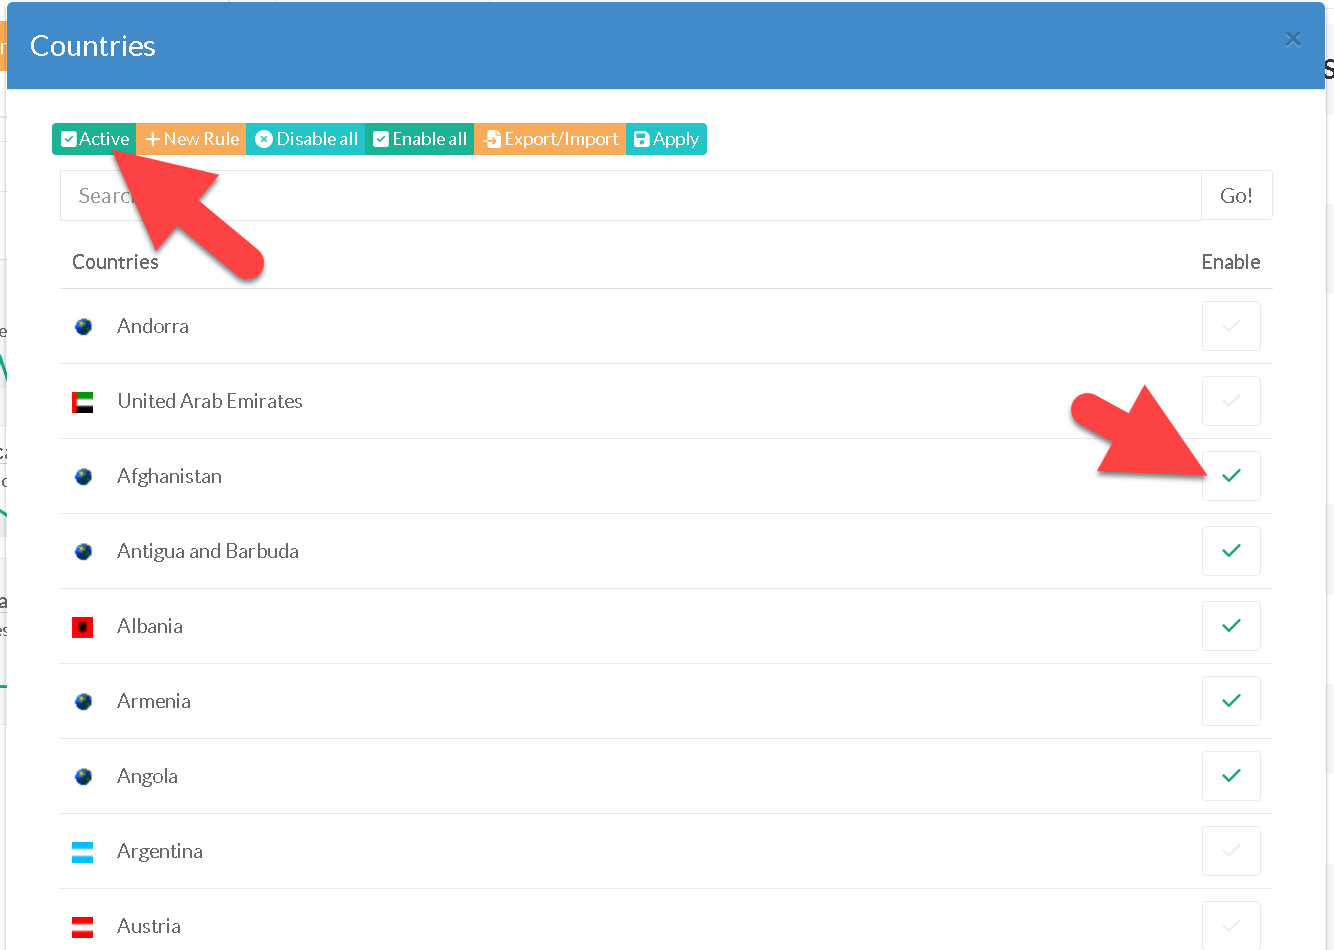The image size is (1334, 950).
Task: Toggle off the Albania checkbox
Action: (x=1231, y=626)
